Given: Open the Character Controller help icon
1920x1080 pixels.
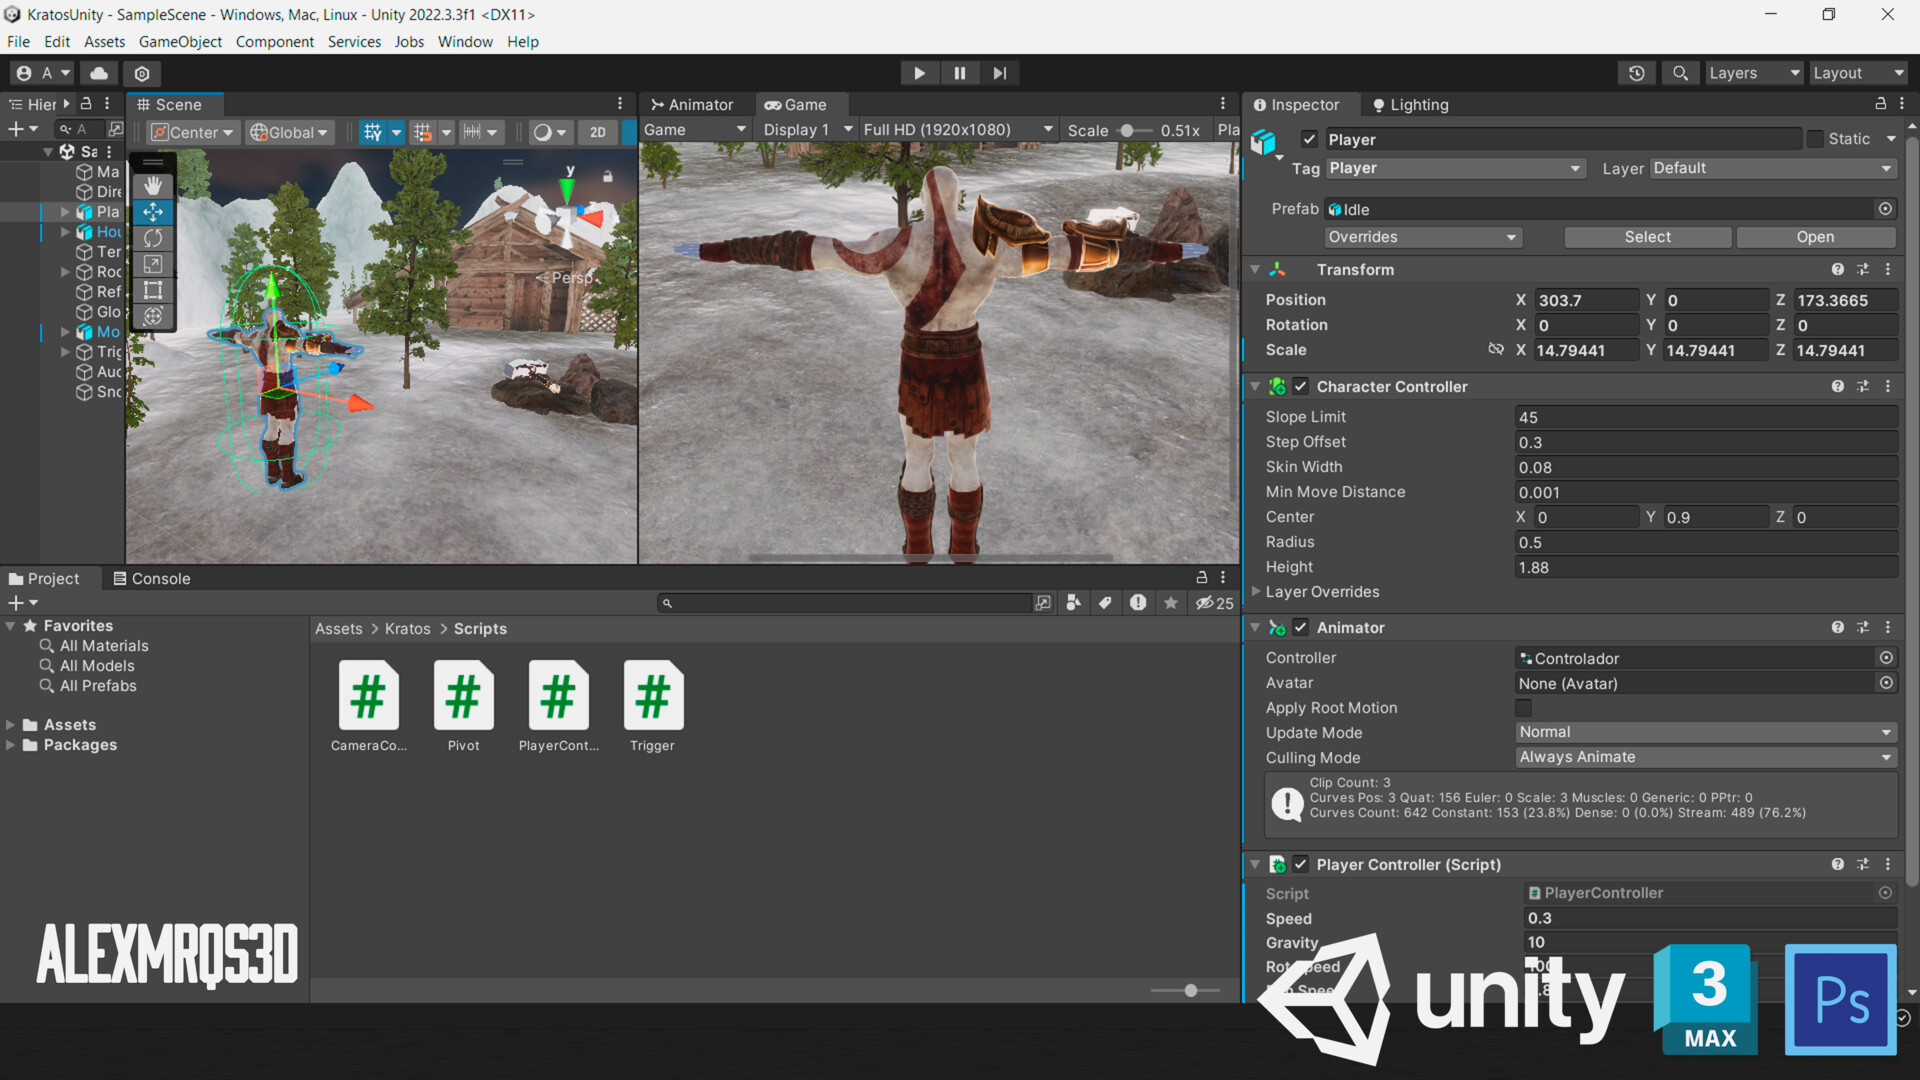Looking at the screenshot, I should tap(1838, 386).
